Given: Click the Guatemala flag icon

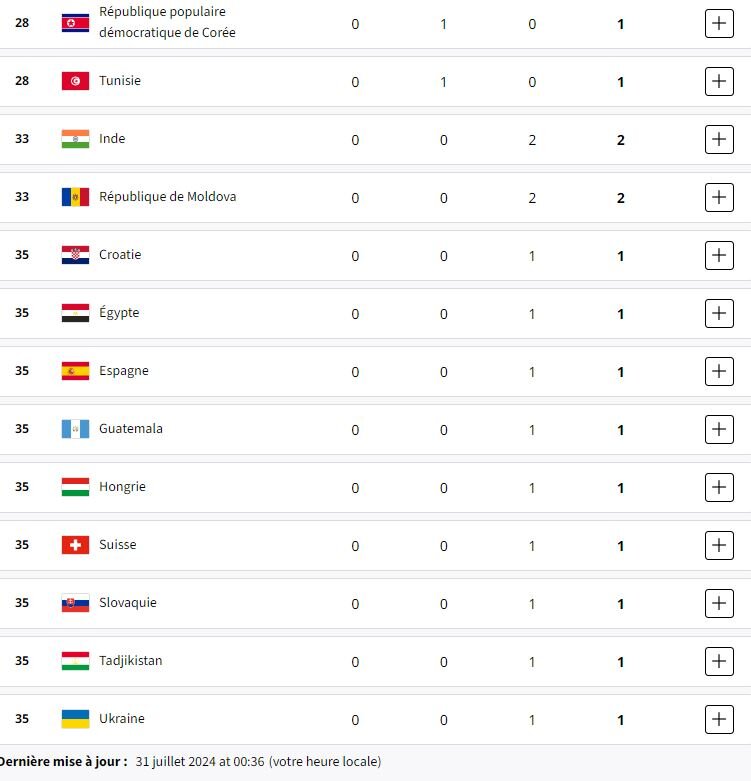Looking at the screenshot, I should click(75, 429).
